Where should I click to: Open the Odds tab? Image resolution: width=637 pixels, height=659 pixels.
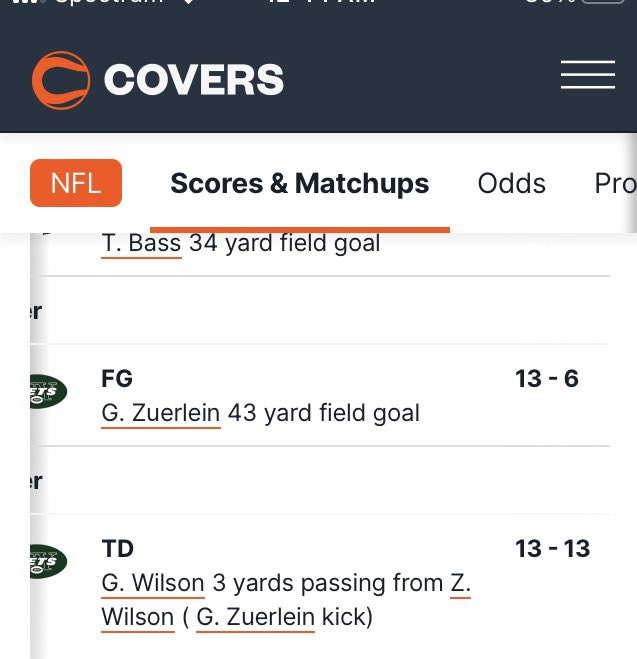(x=511, y=184)
